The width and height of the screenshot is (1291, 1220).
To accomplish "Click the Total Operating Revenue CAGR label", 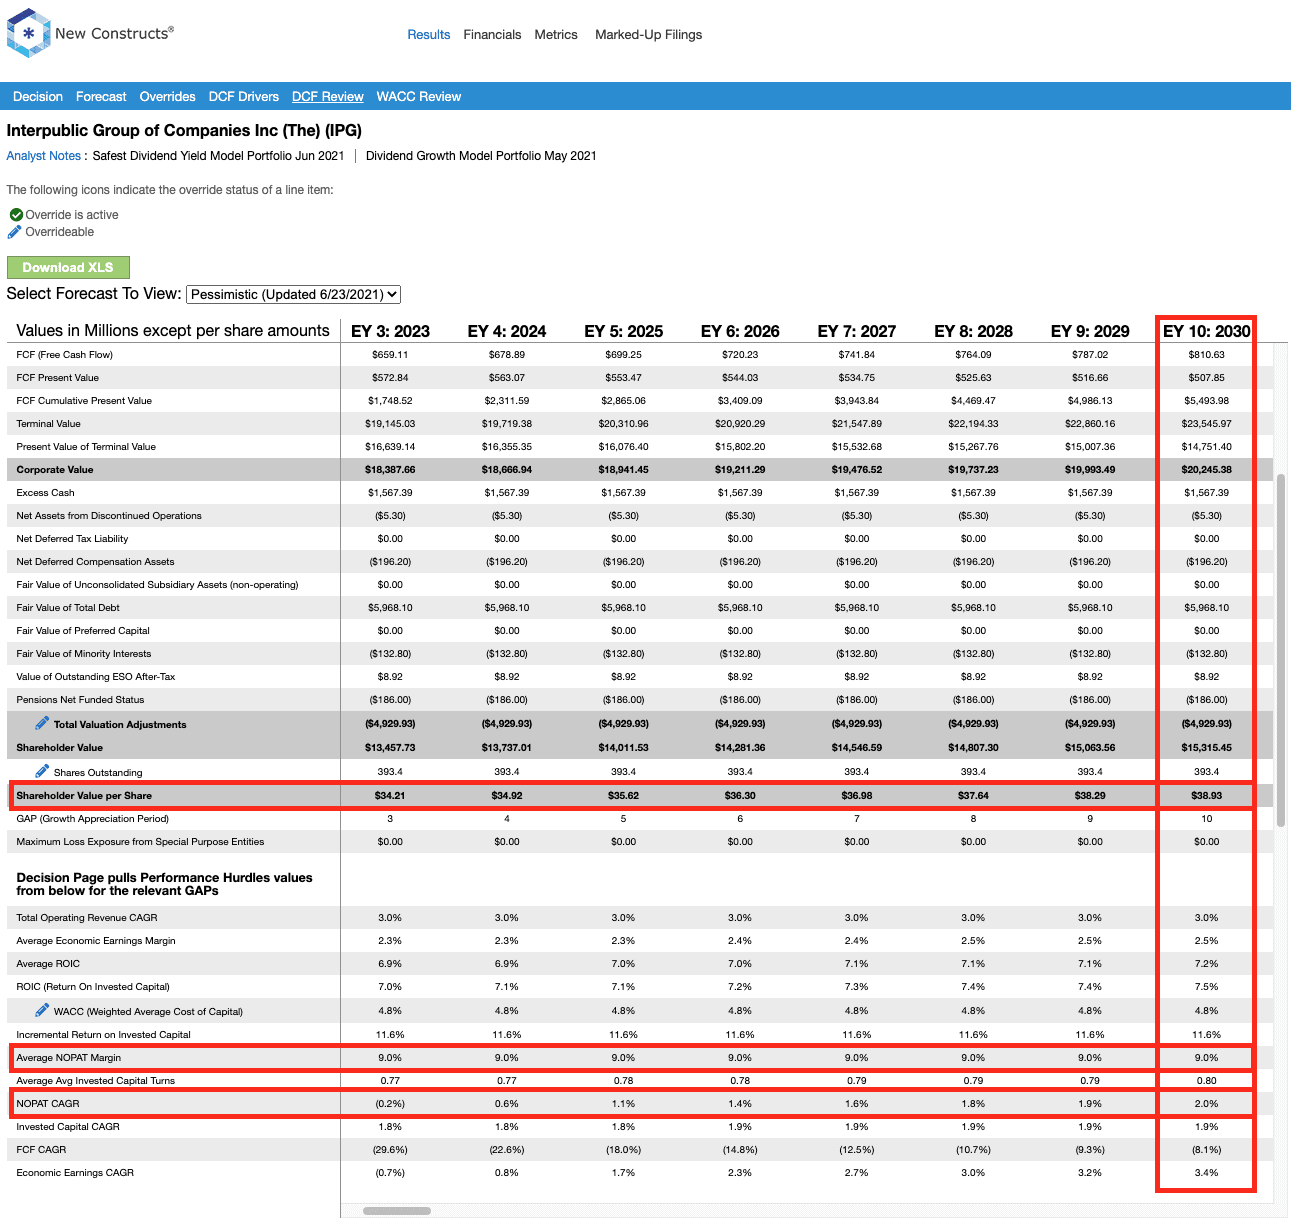I will coord(87,918).
